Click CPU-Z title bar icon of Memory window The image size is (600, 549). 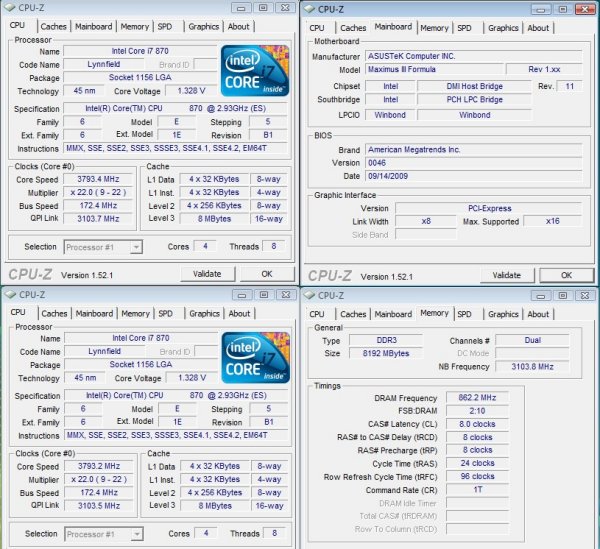310,295
